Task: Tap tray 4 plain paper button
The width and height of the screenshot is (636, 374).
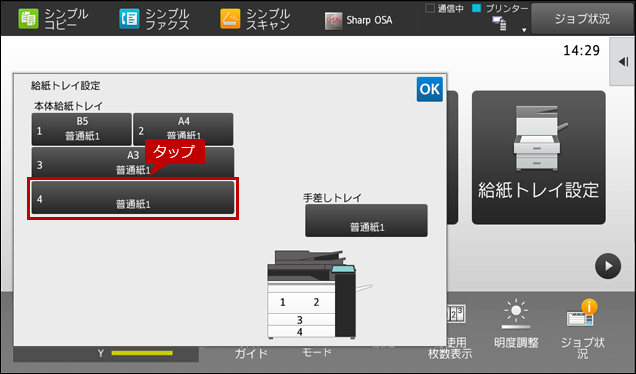Action: point(133,198)
